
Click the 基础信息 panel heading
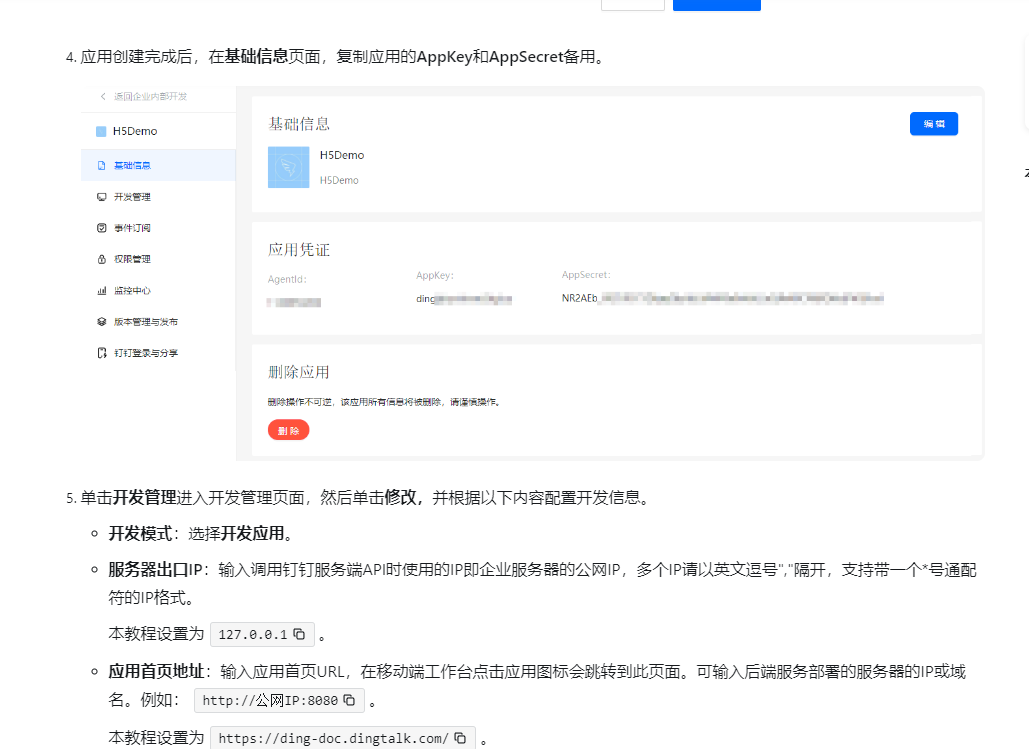click(x=299, y=124)
